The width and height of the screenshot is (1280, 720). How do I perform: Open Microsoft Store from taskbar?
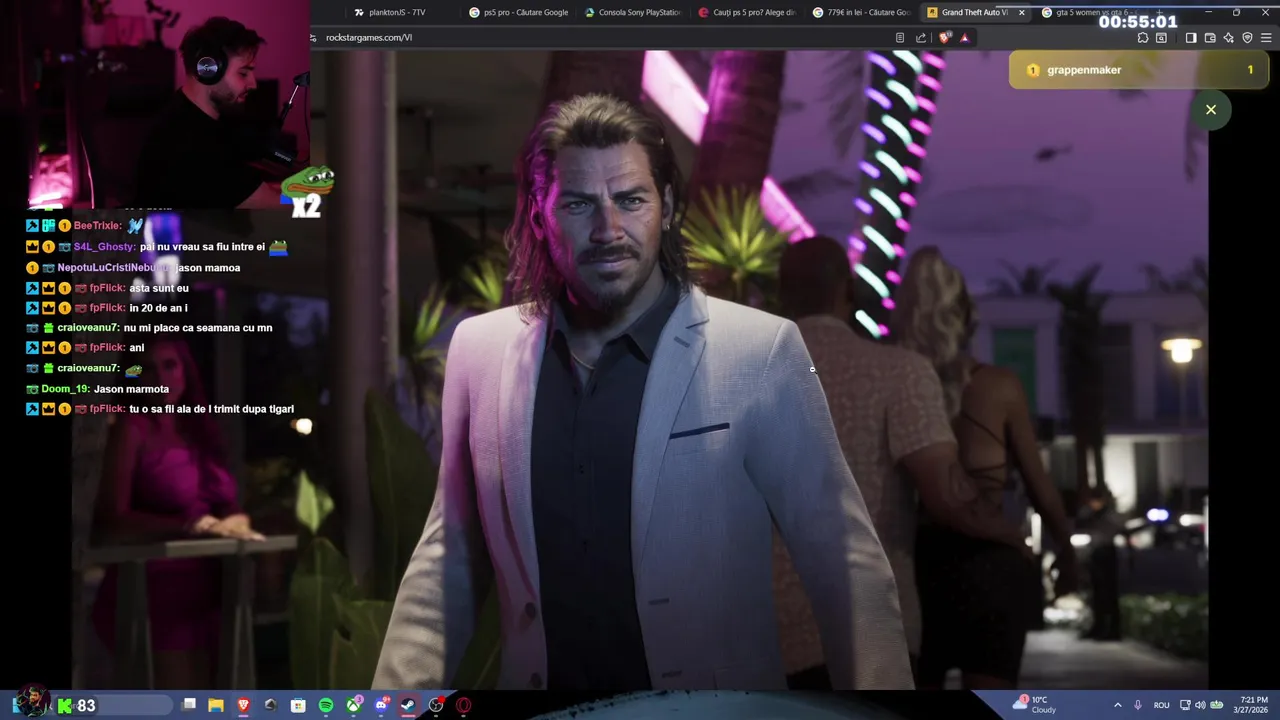[x=298, y=705]
